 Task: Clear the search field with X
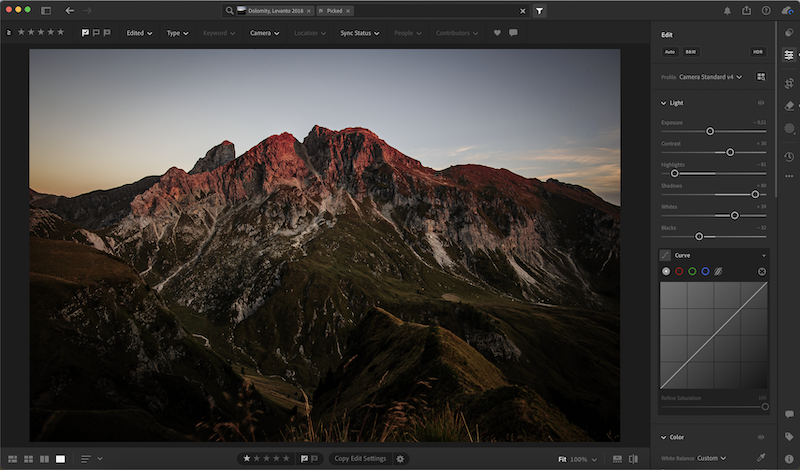pyautogui.click(x=523, y=11)
